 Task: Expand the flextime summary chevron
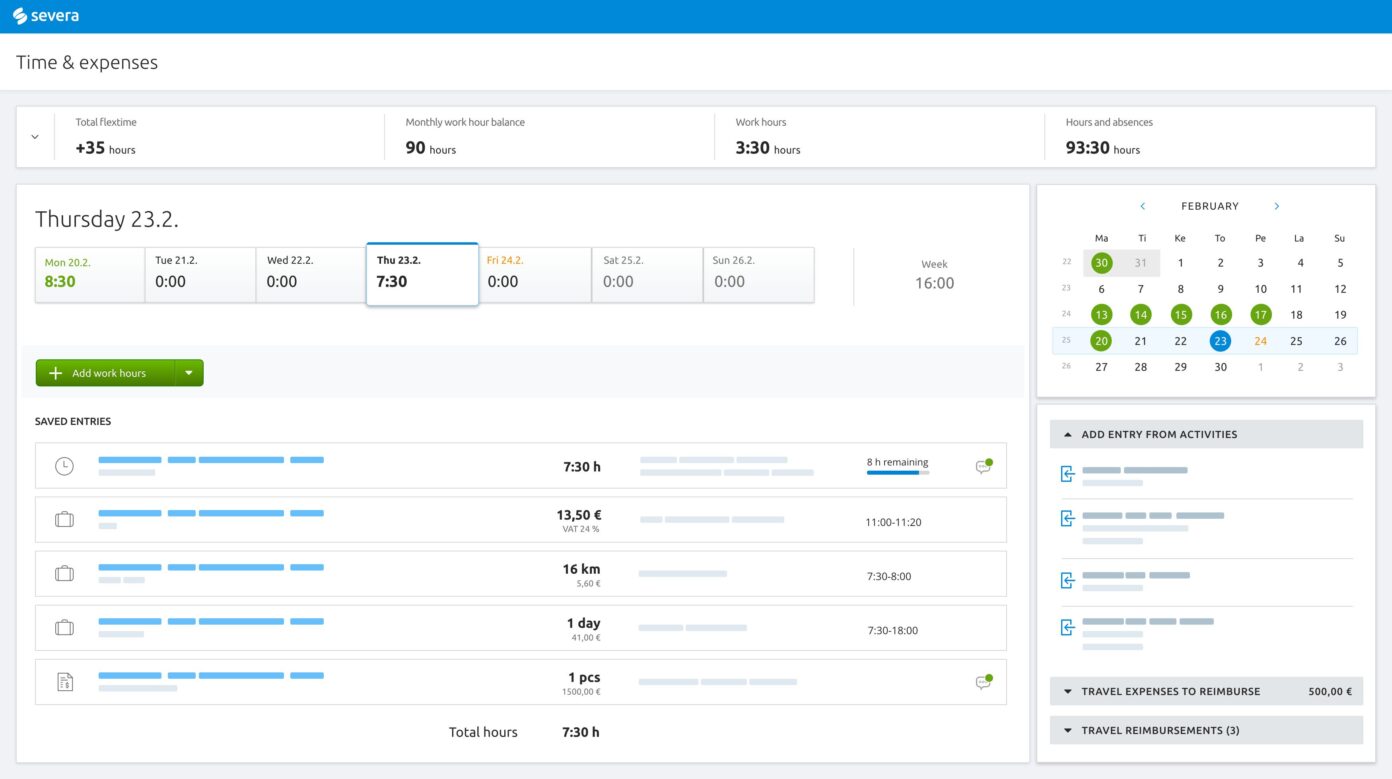(x=35, y=137)
